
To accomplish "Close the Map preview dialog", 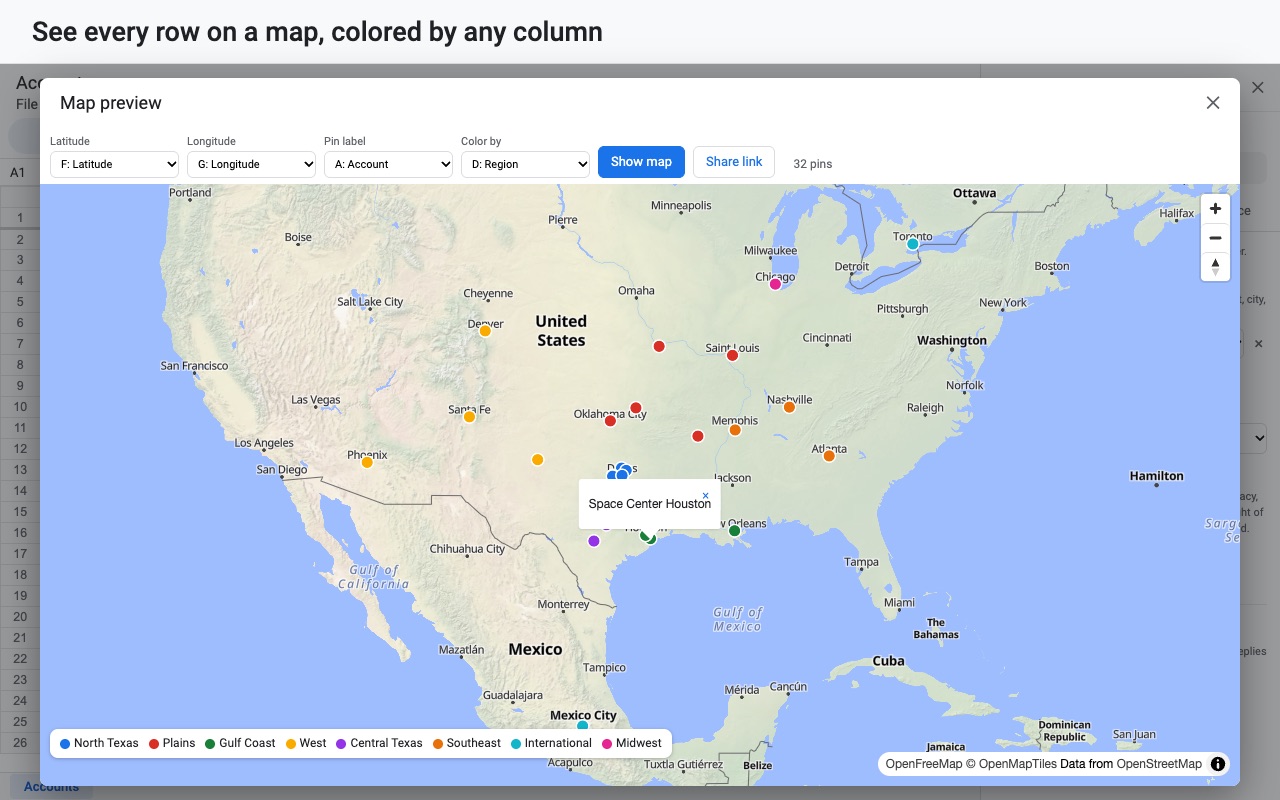I will 1213,103.
